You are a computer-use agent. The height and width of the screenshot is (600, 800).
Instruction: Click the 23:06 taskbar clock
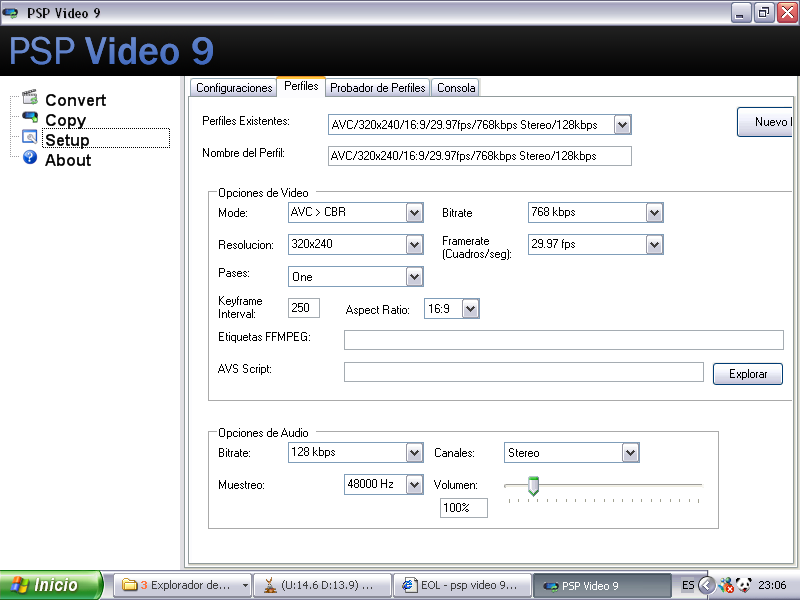point(772,585)
